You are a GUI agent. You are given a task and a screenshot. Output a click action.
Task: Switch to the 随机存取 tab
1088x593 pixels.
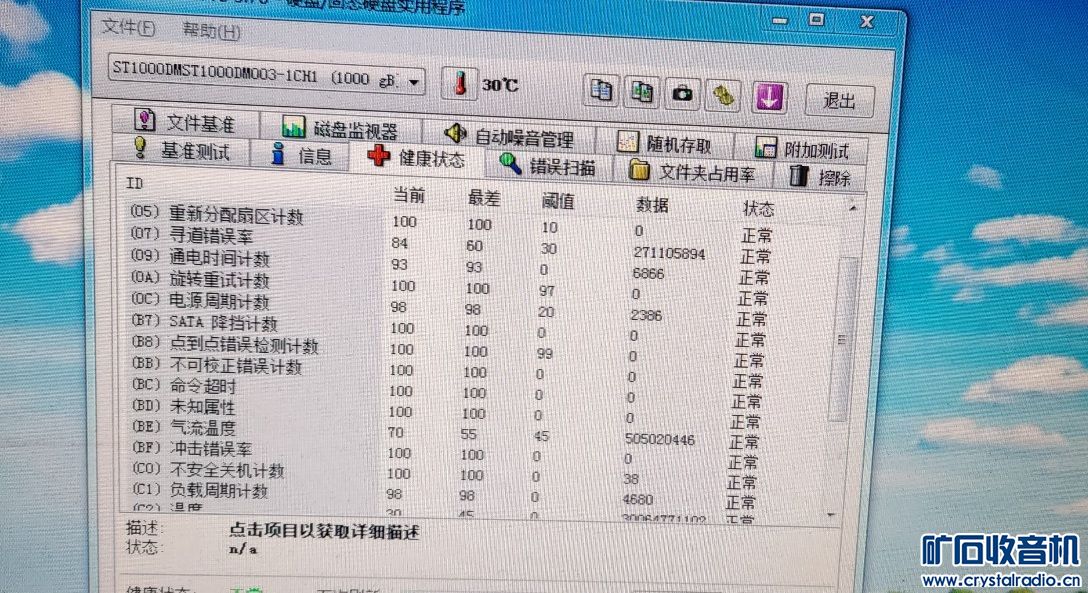coord(665,143)
